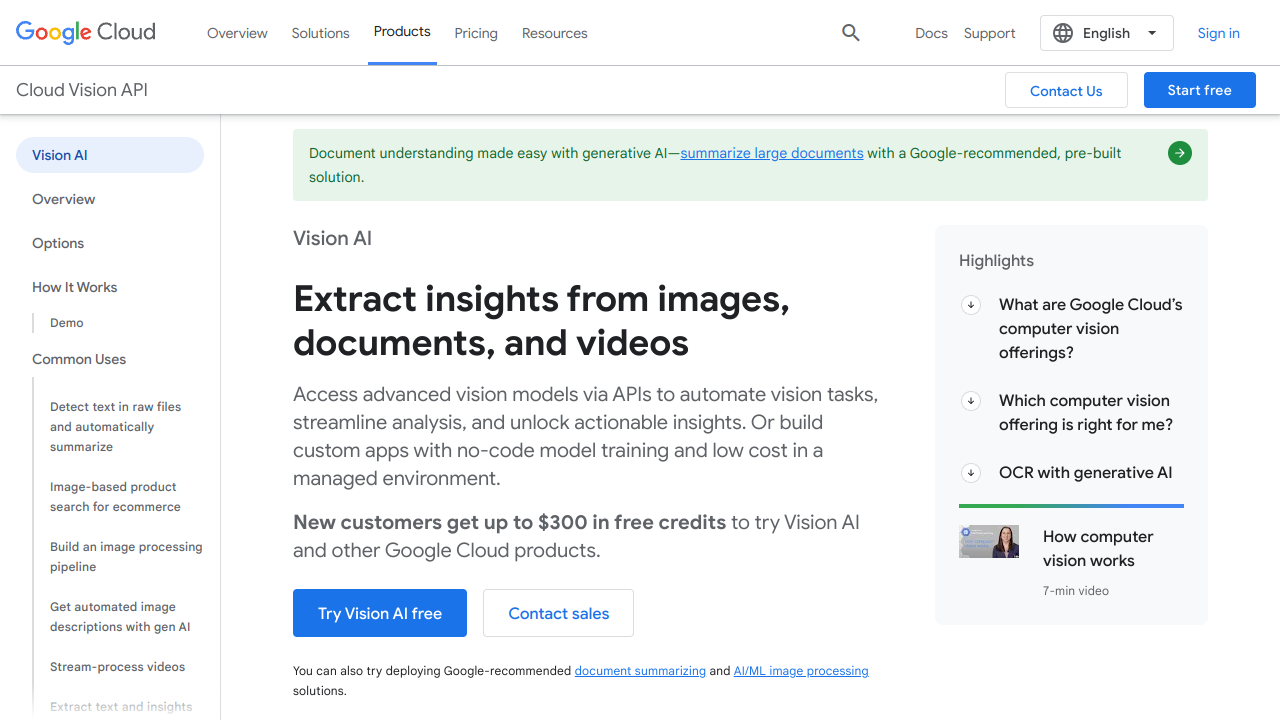Select the Products tab

[402, 32]
